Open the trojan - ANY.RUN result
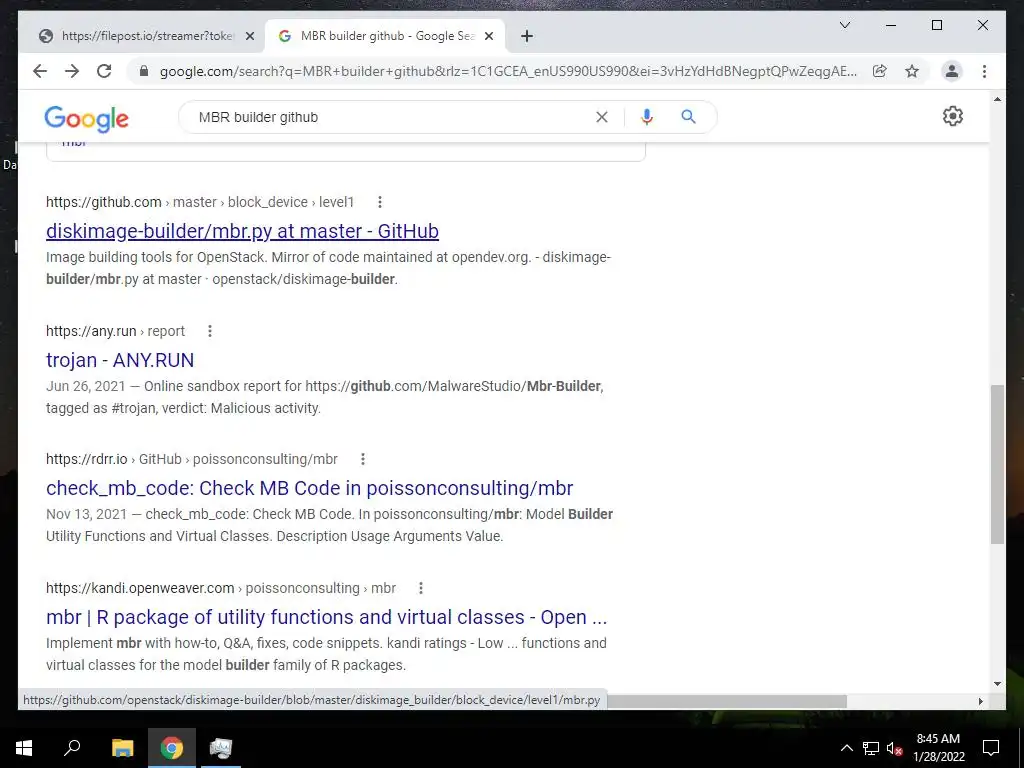 point(120,360)
